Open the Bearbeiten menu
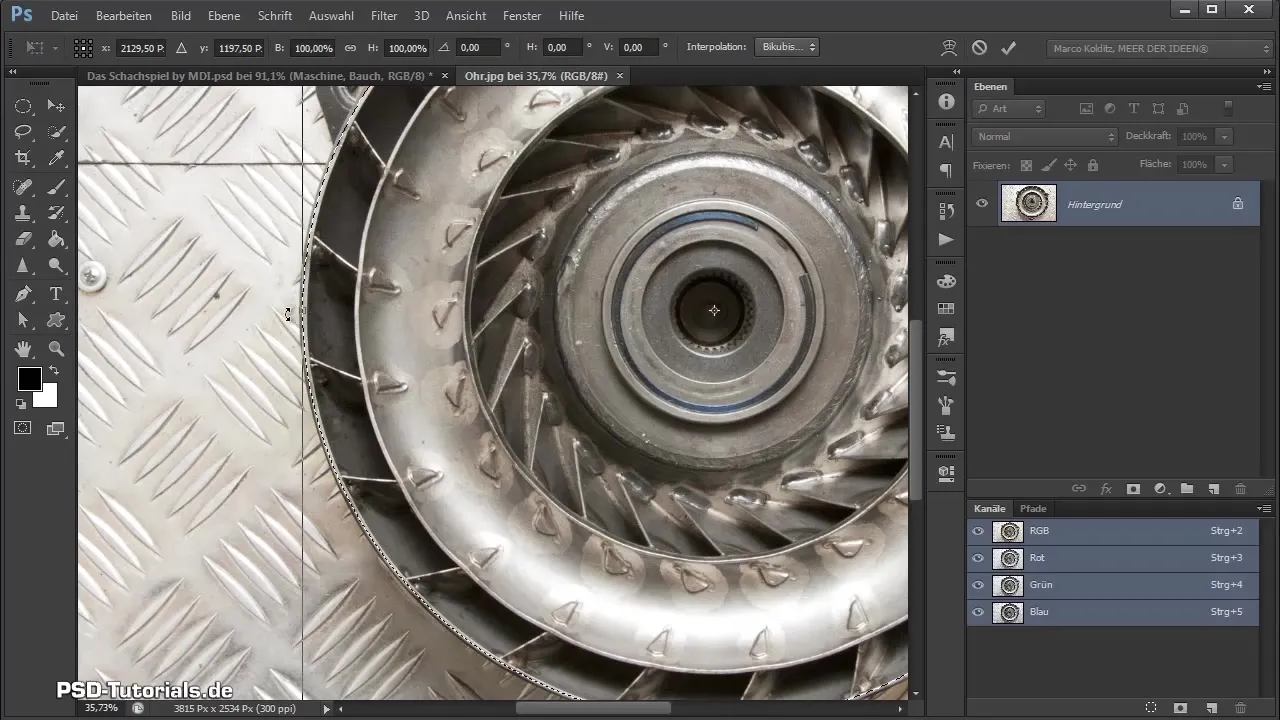The width and height of the screenshot is (1280, 720). [x=124, y=16]
